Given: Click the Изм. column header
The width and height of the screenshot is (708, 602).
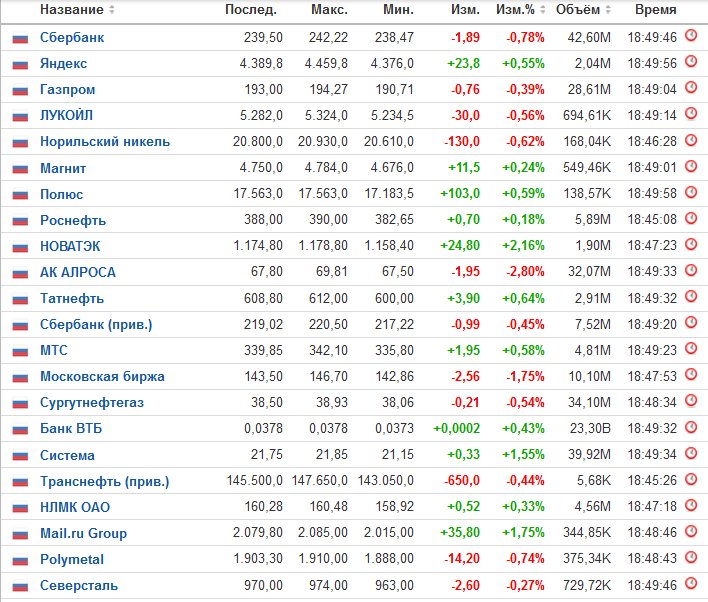Looking at the screenshot, I should [x=465, y=9].
